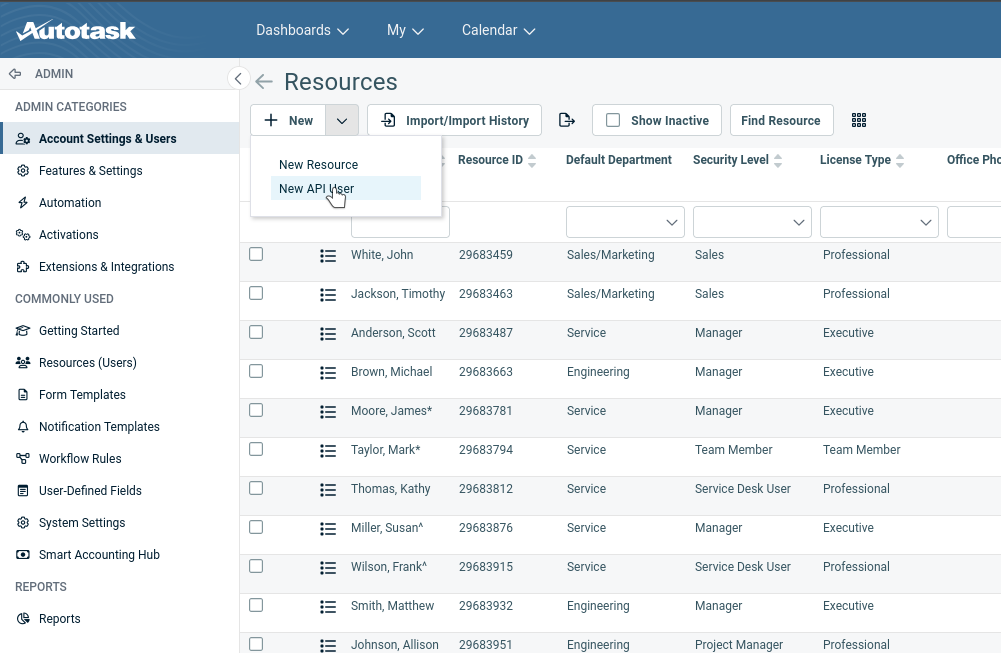Go back using arrow beside Resources title
Screen dimensions: 1001x653
264,82
